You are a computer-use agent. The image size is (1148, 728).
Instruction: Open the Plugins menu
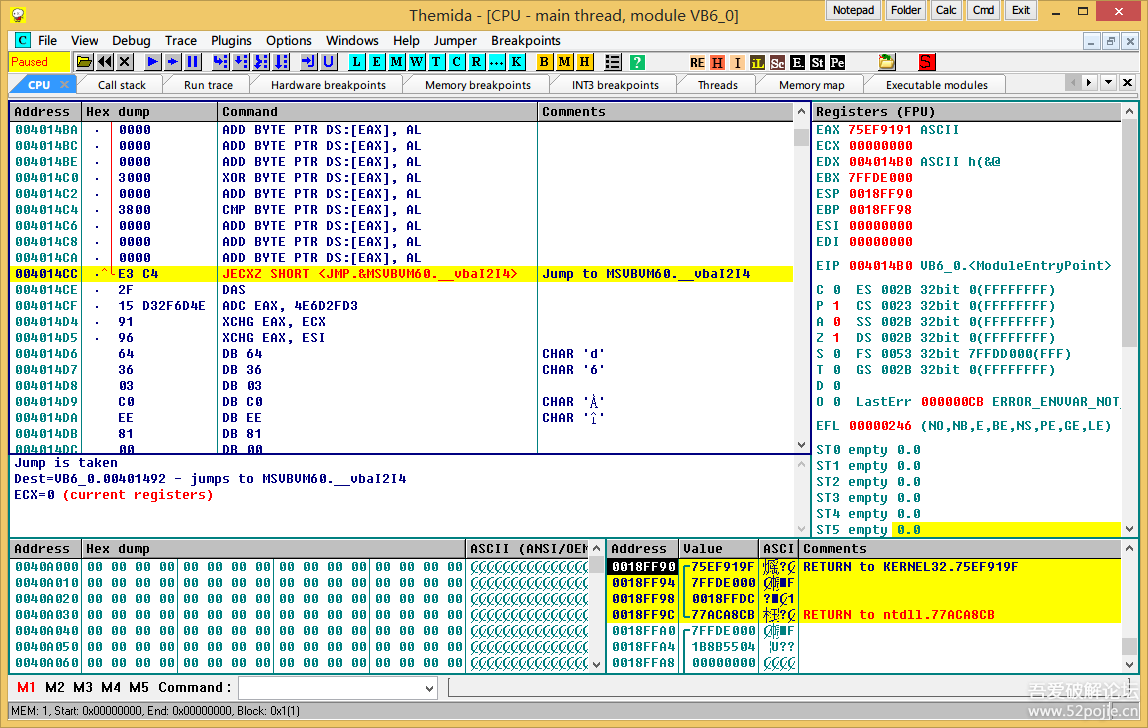coord(231,40)
